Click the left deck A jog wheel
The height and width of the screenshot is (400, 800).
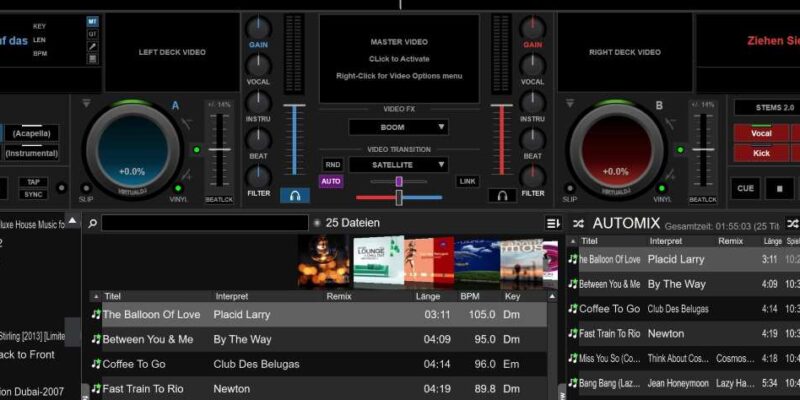[133, 148]
